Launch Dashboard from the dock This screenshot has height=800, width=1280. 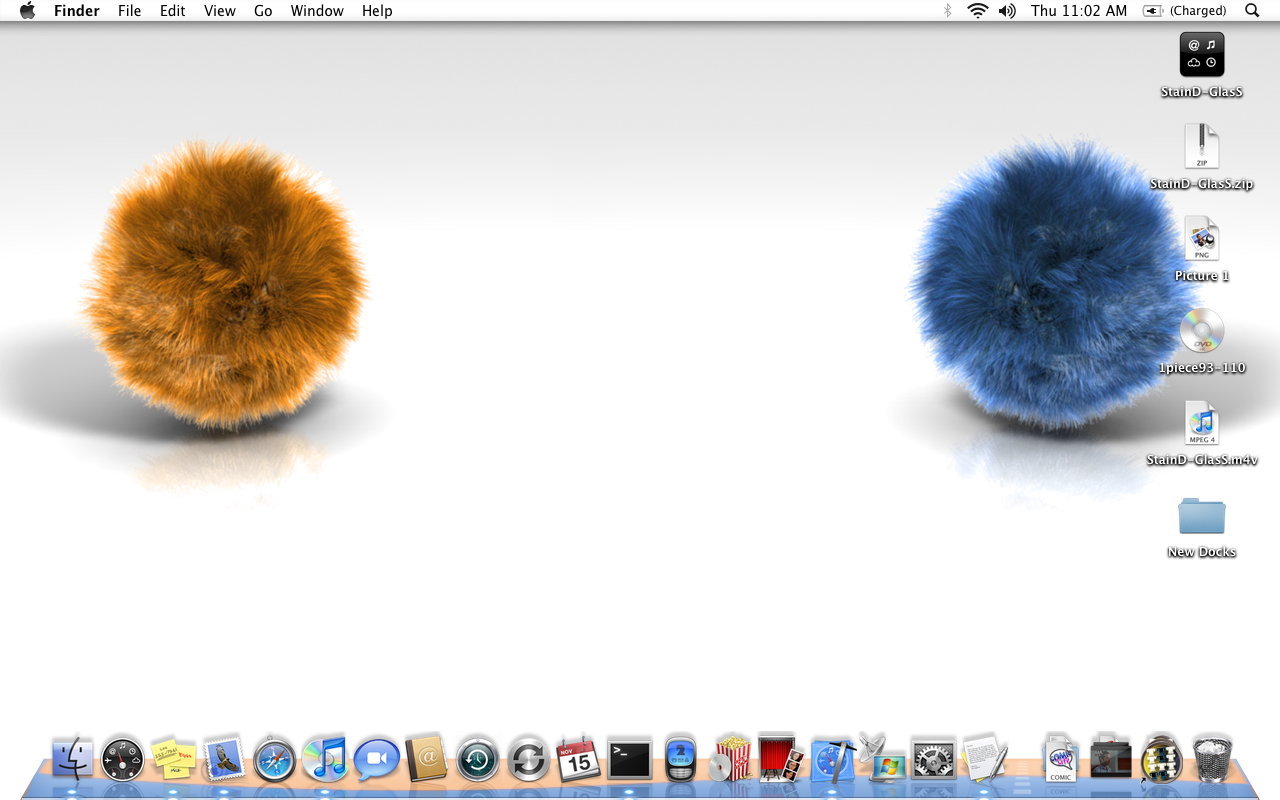point(123,760)
